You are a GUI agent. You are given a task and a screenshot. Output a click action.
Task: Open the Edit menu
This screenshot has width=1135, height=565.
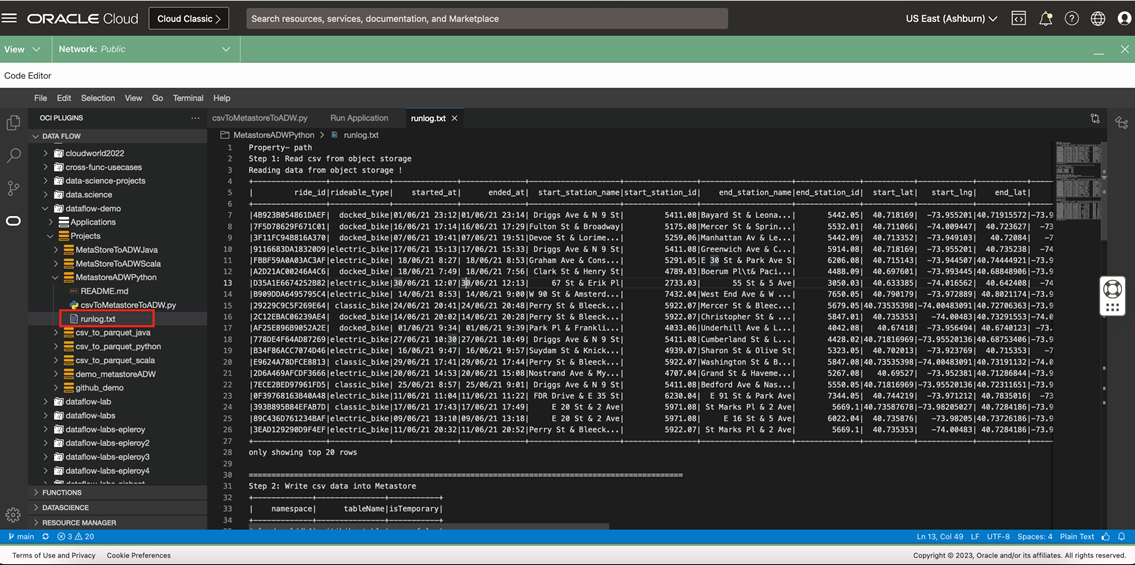click(x=64, y=98)
